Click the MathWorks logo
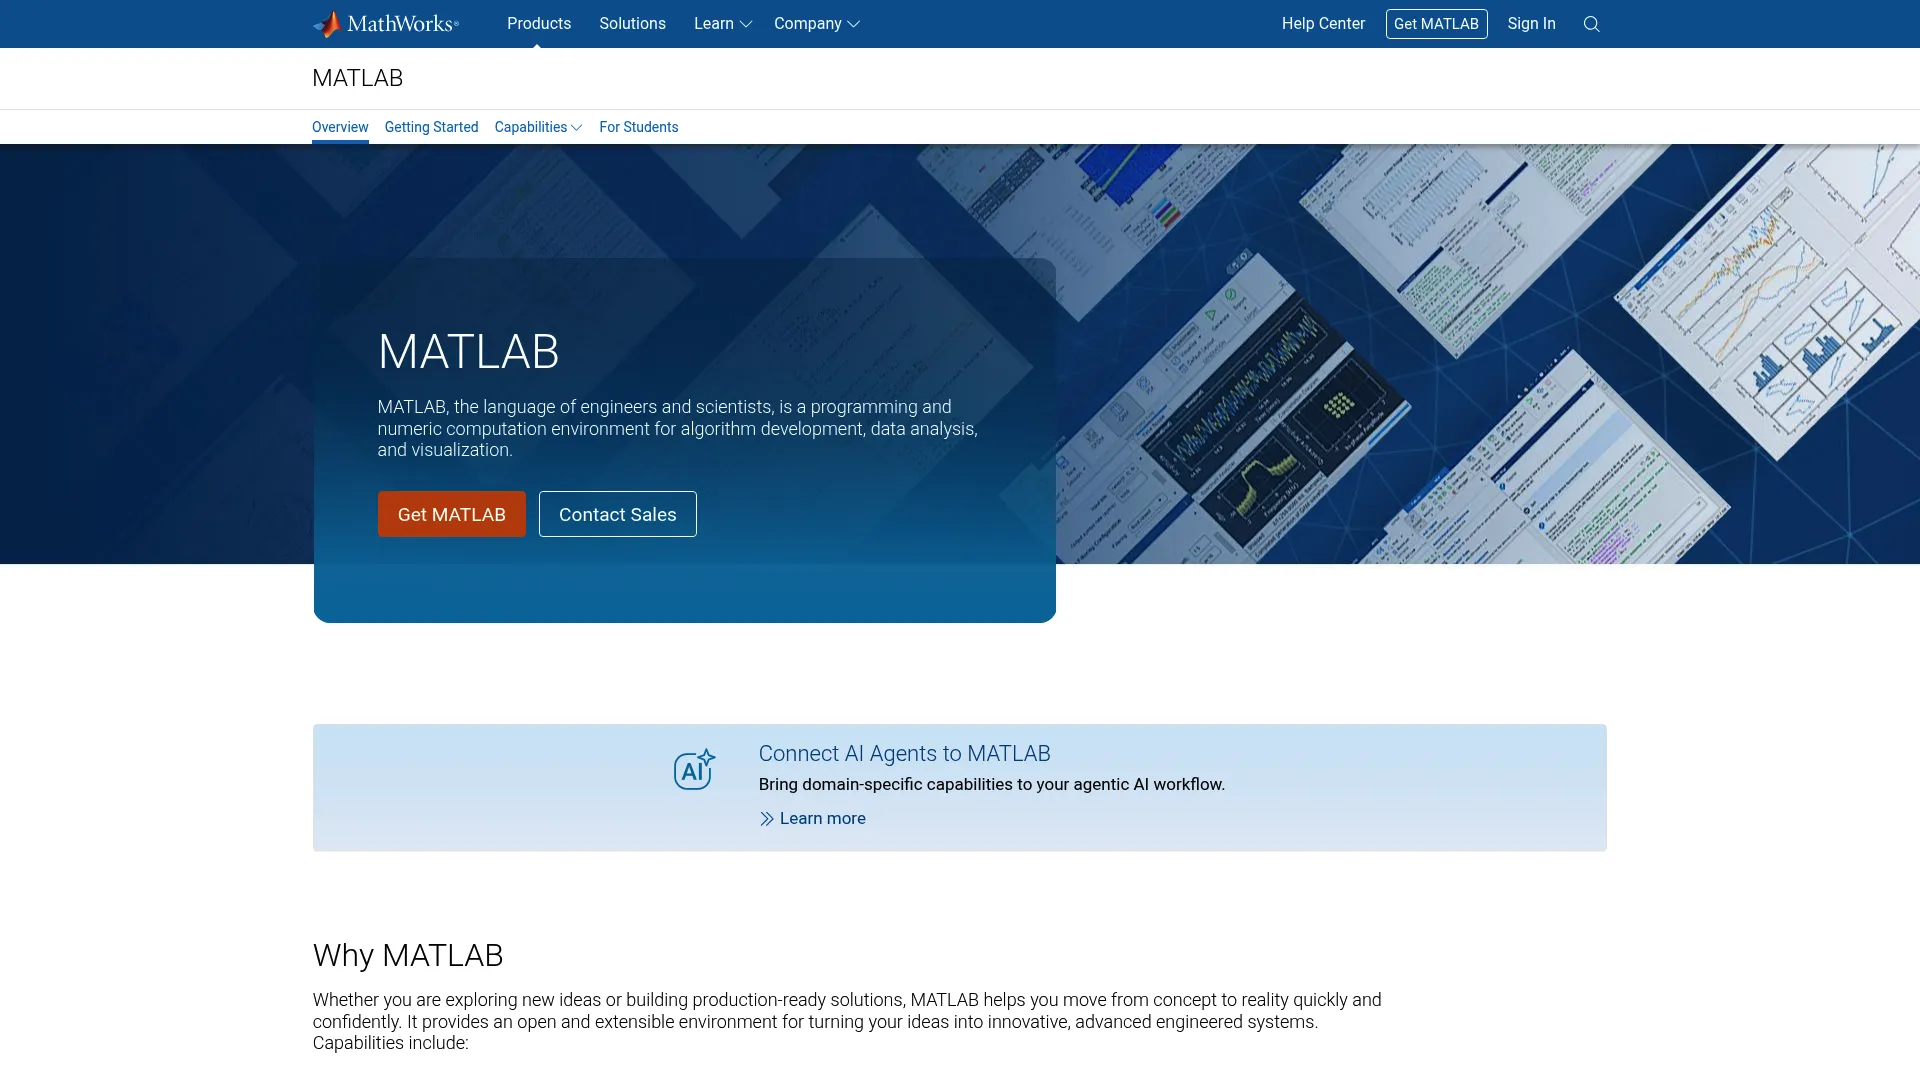Image resolution: width=1920 pixels, height=1080 pixels. point(386,24)
